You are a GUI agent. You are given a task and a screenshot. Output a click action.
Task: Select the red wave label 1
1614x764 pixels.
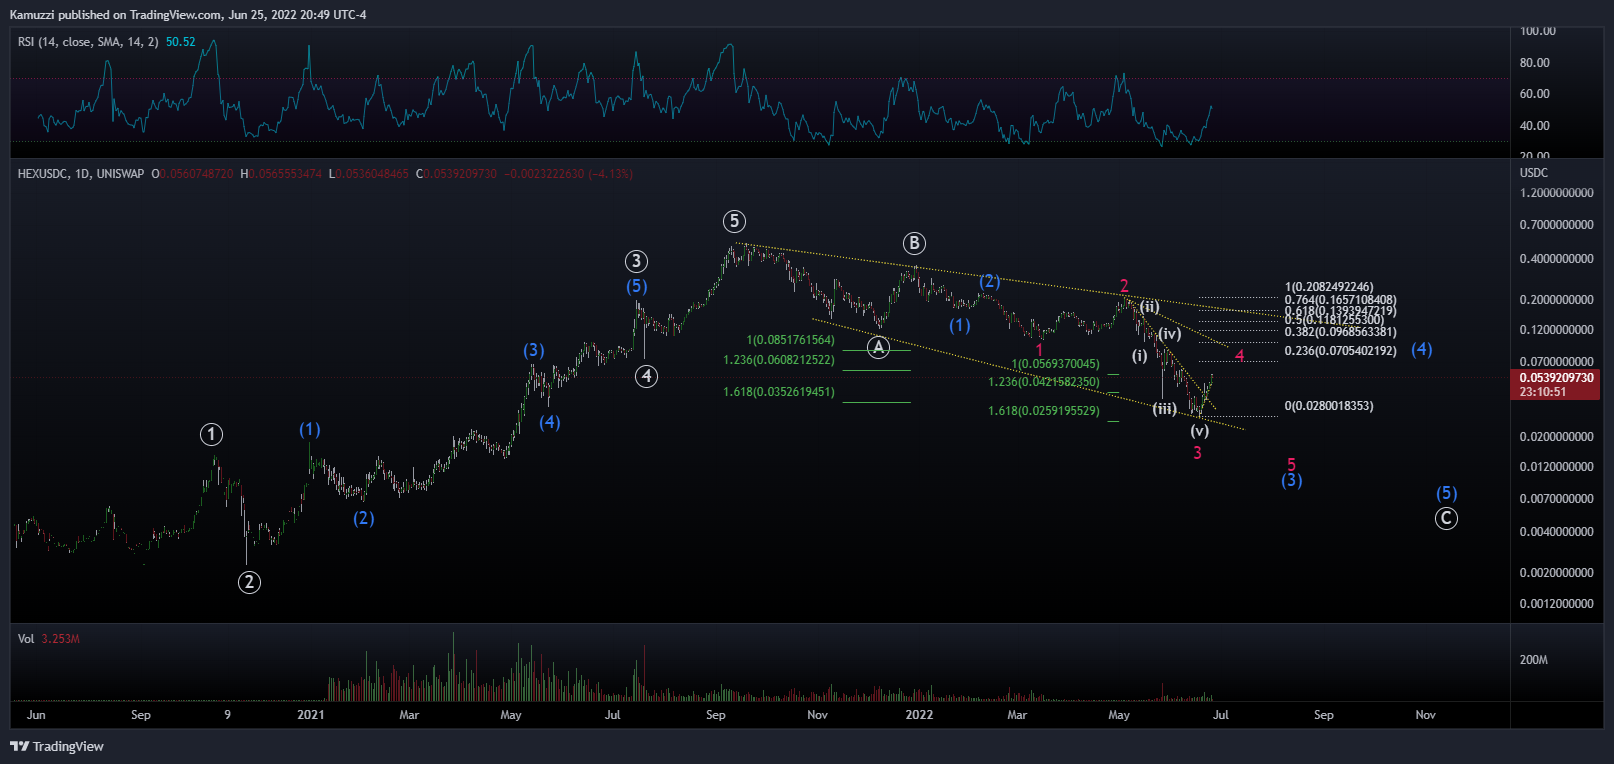click(1039, 350)
